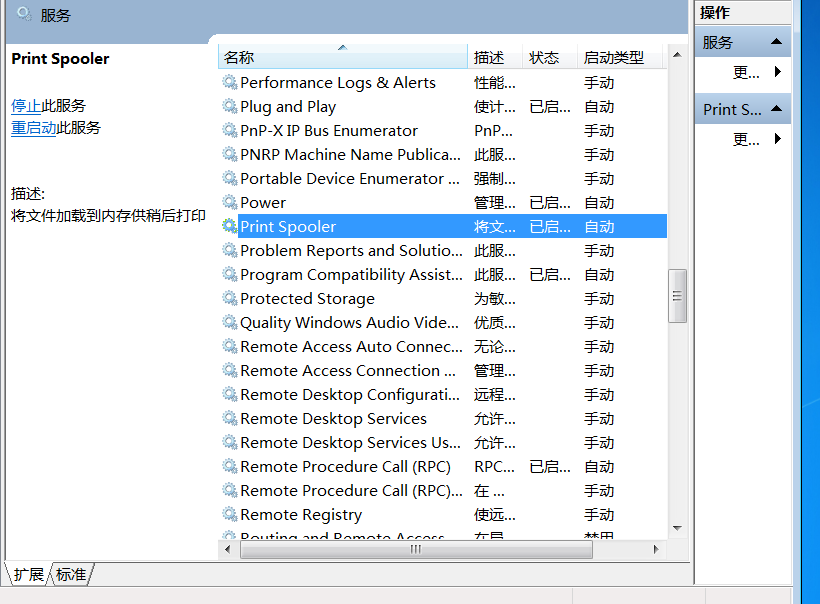This screenshot has height=604, width=820.
Task: Click the horizontal scrollbar thumb
Action: click(x=416, y=549)
